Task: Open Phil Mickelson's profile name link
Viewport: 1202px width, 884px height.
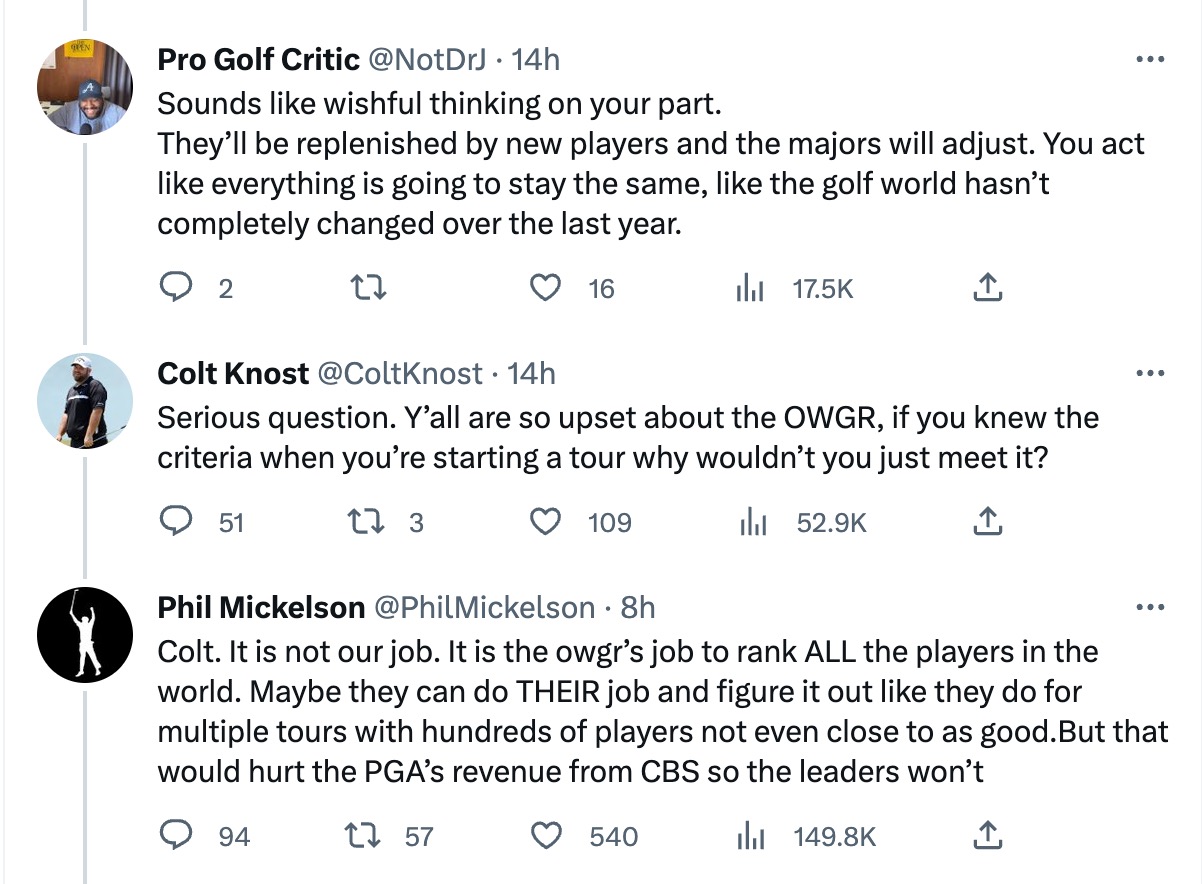Action: point(261,607)
